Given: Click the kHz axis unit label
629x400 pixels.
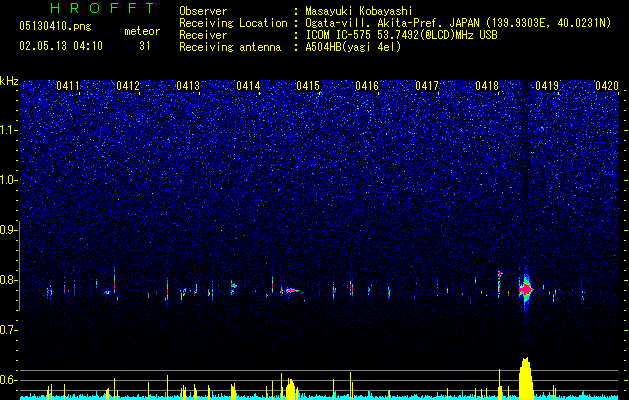Looking at the screenshot, I should (x=9, y=81).
